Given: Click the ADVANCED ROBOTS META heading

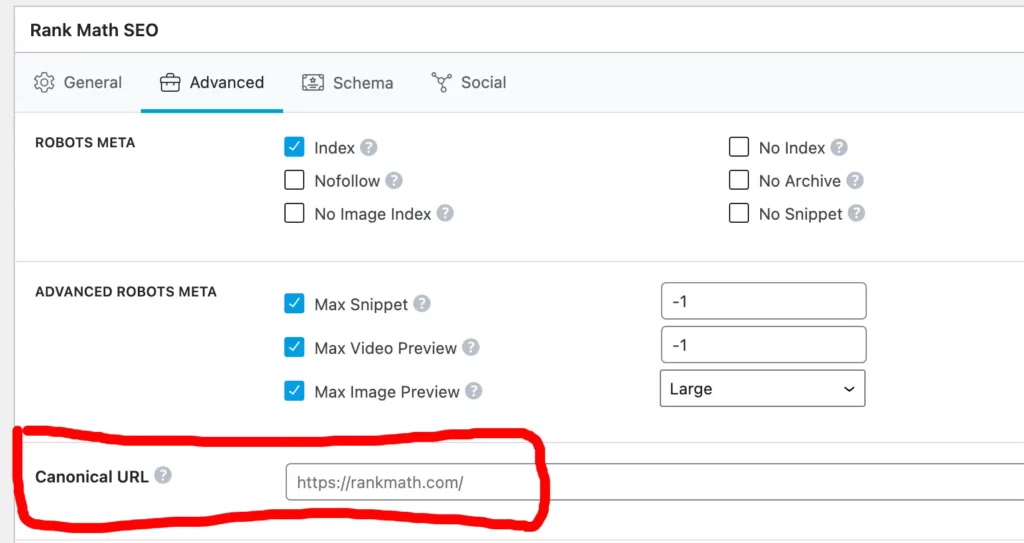Looking at the screenshot, I should (126, 291).
